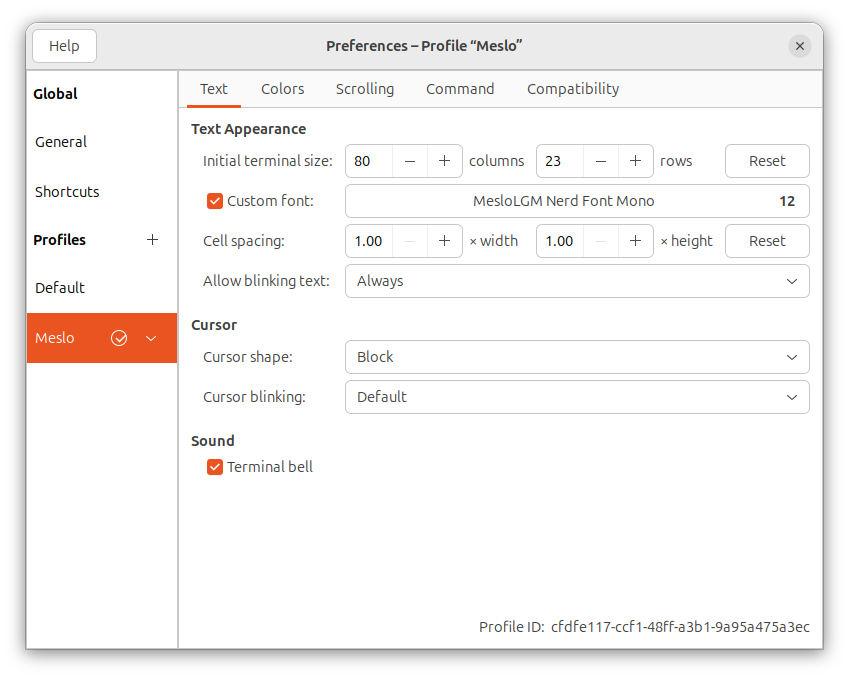Increase cell spacing height with plus

tap(635, 241)
